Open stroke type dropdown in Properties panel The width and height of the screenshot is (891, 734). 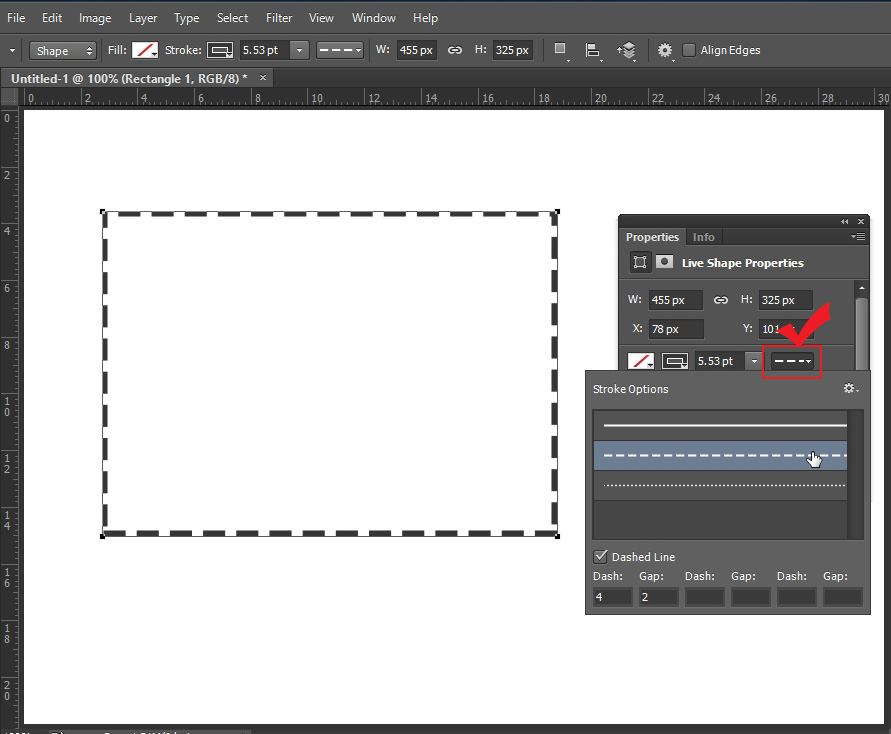tap(792, 361)
